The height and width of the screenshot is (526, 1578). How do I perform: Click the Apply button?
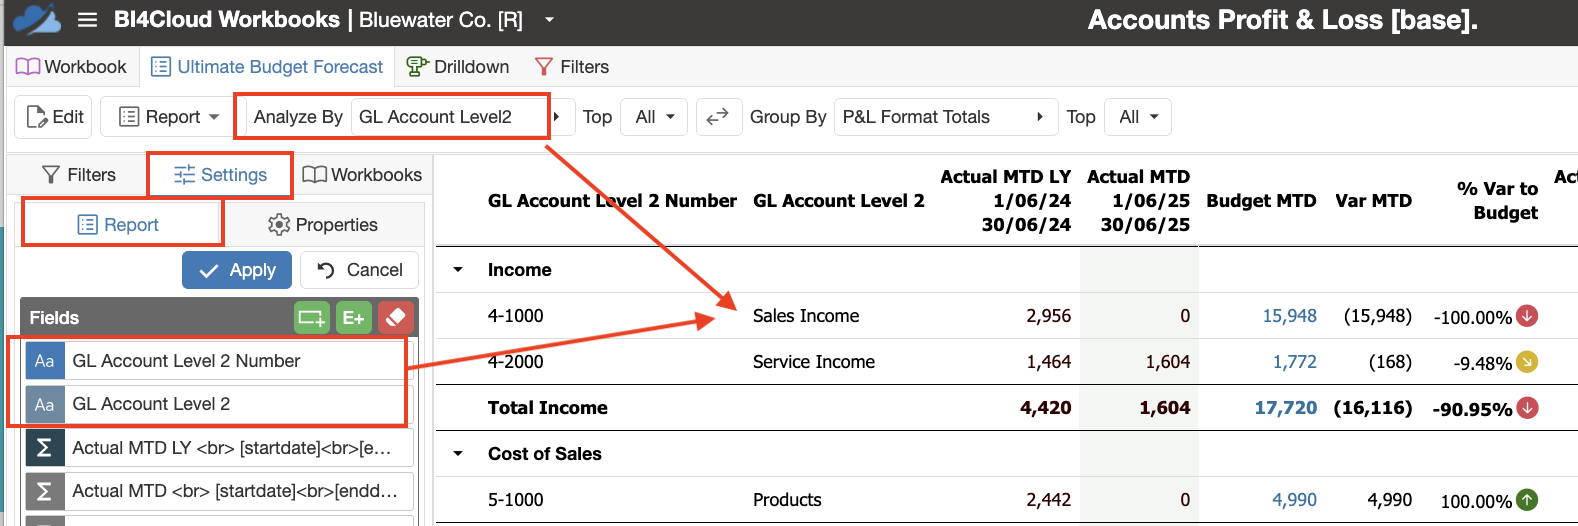[237, 270]
